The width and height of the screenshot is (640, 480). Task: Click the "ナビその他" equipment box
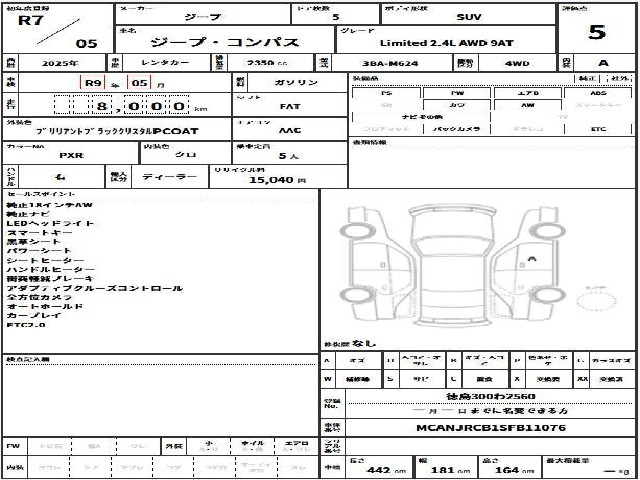tap(421, 117)
